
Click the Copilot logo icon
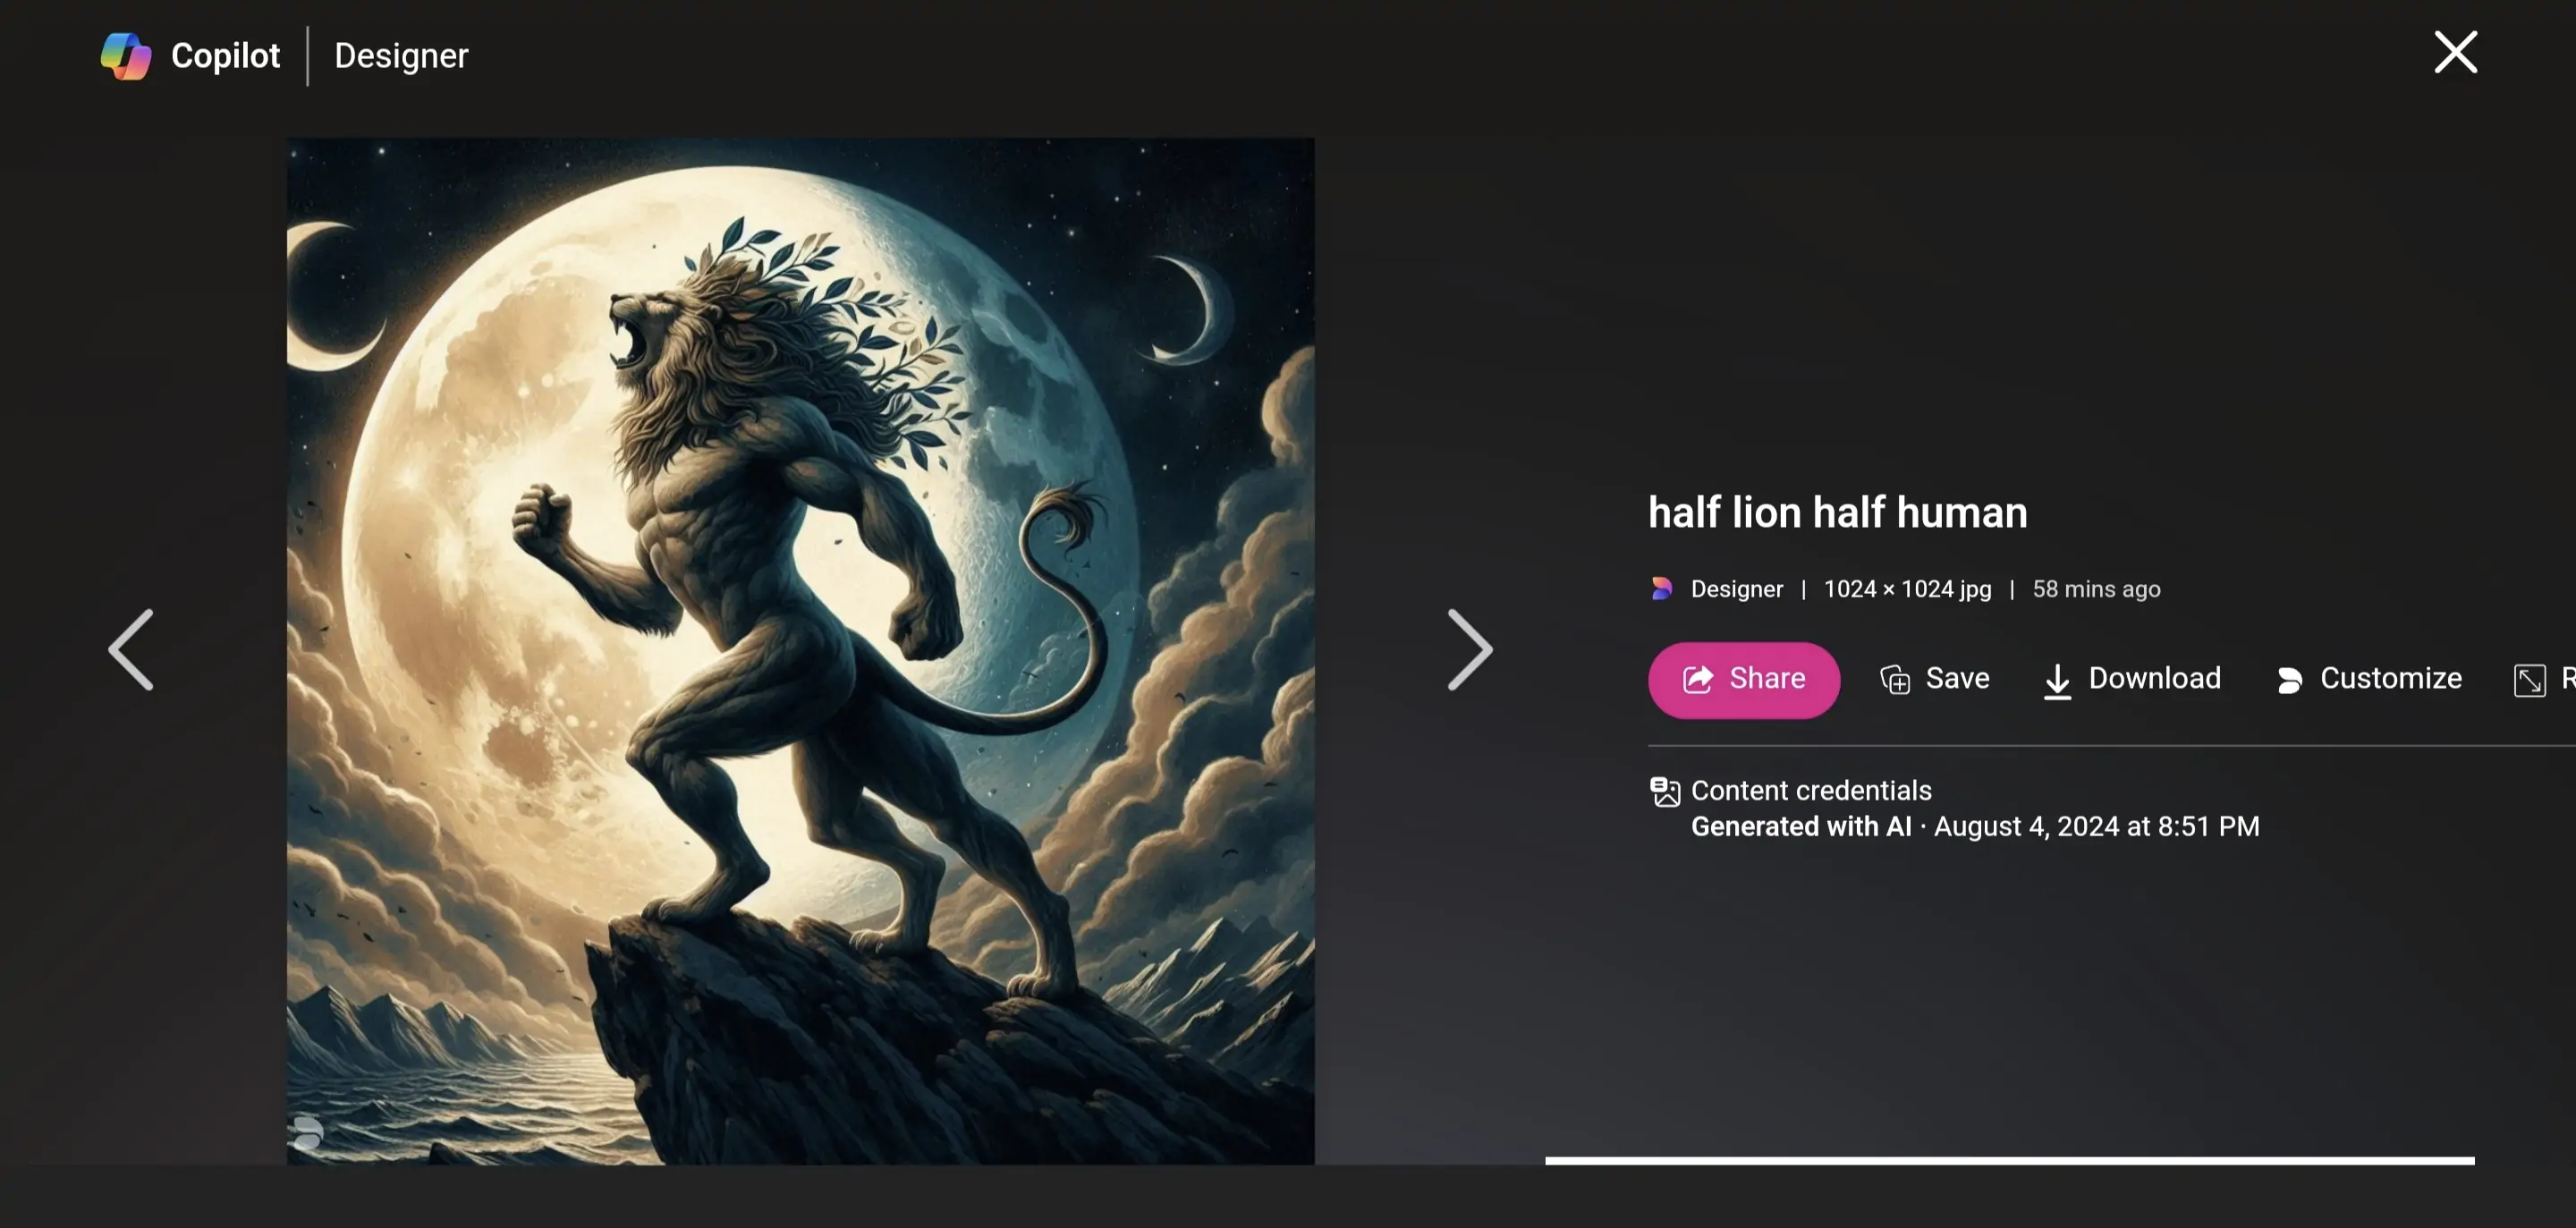point(126,56)
